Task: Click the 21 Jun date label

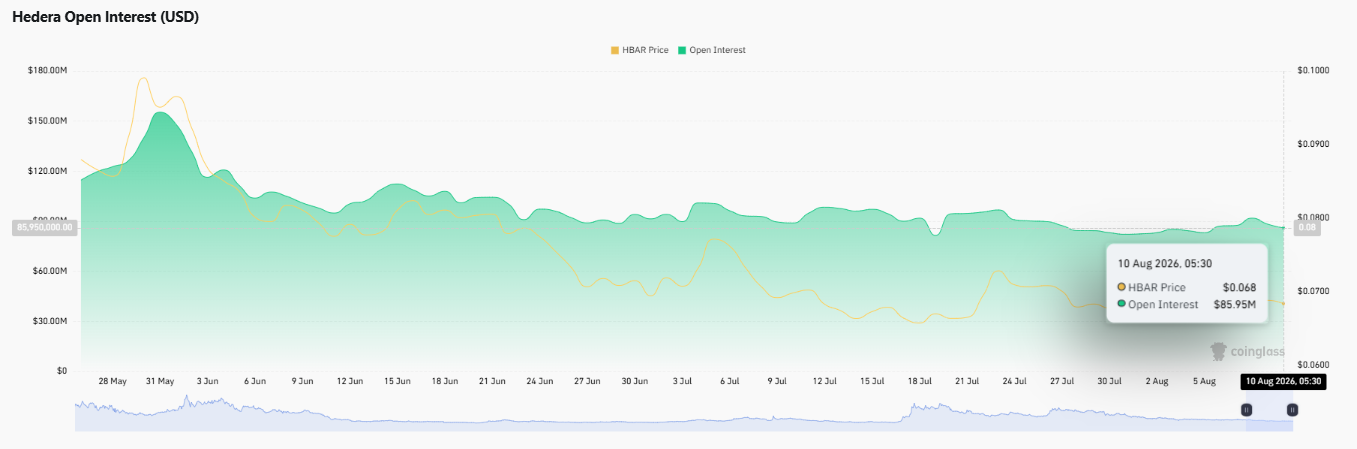Action: pos(493,381)
